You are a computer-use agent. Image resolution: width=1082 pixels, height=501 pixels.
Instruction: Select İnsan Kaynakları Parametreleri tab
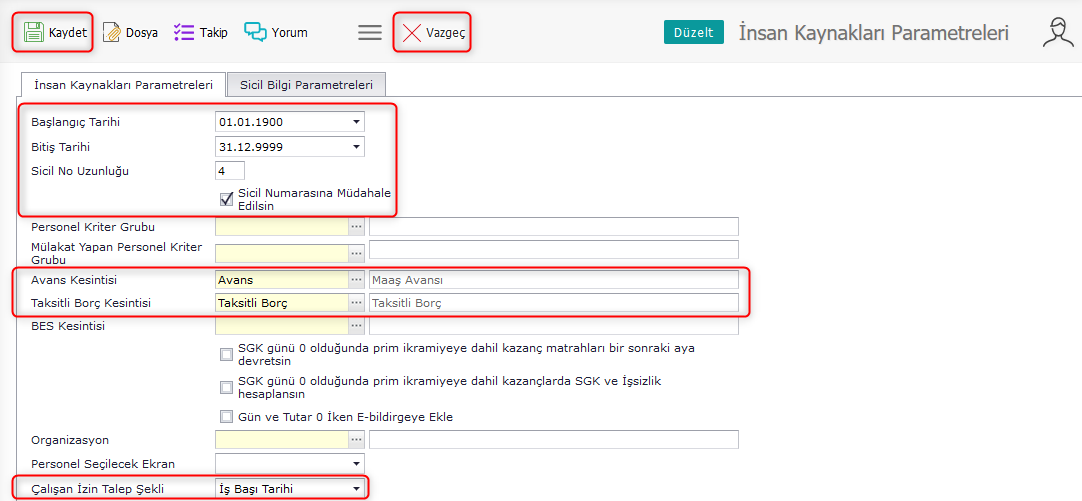pos(123,85)
